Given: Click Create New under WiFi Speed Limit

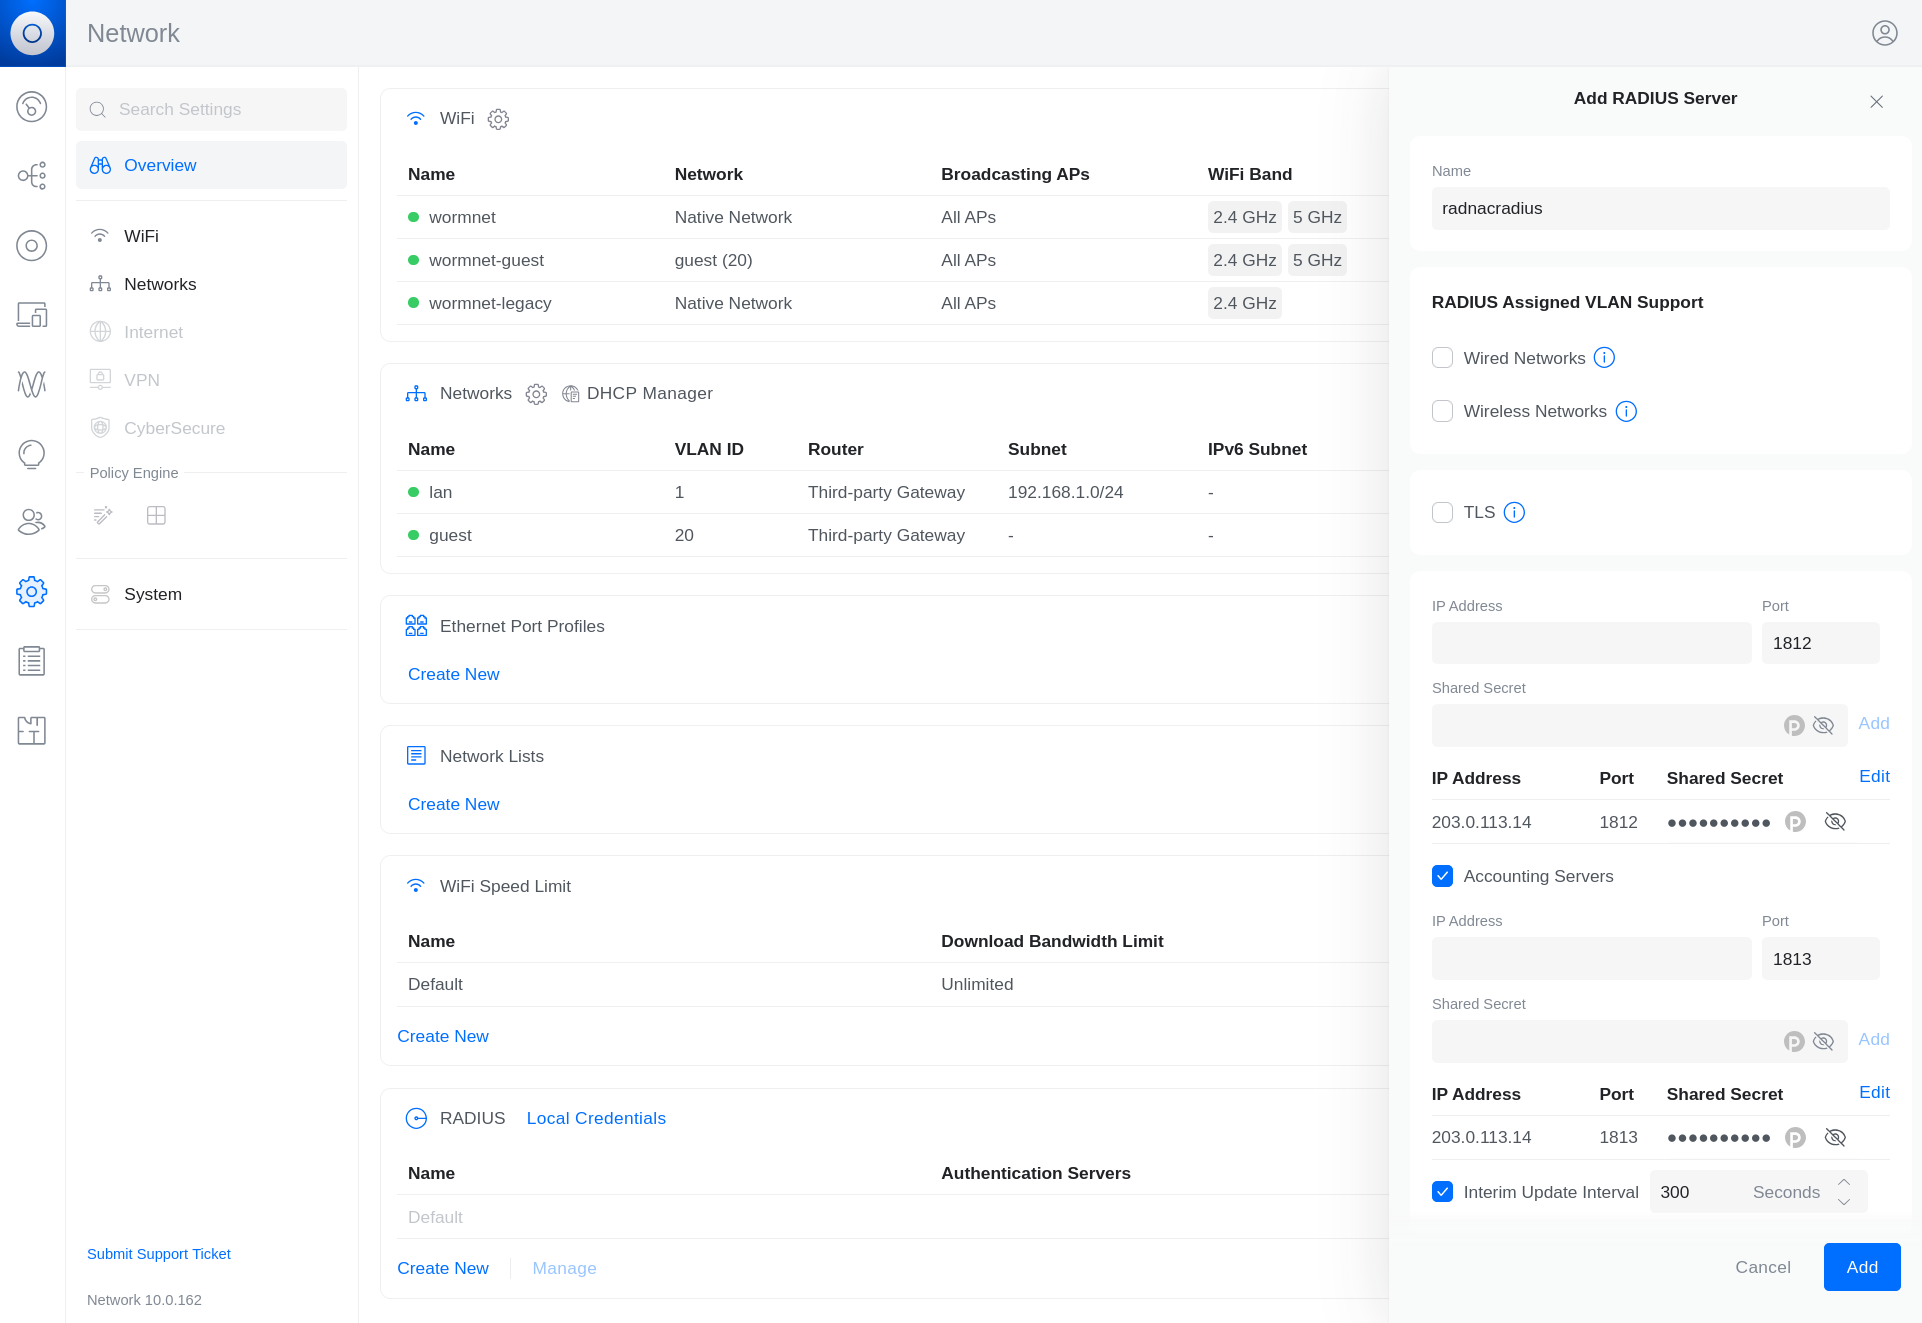Looking at the screenshot, I should pyautogui.click(x=442, y=1036).
